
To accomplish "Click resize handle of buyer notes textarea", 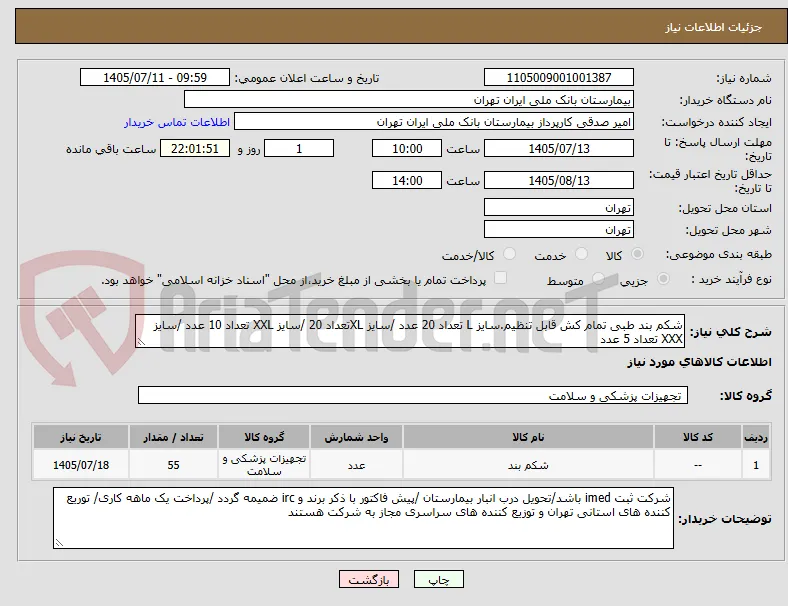I will point(59,543).
